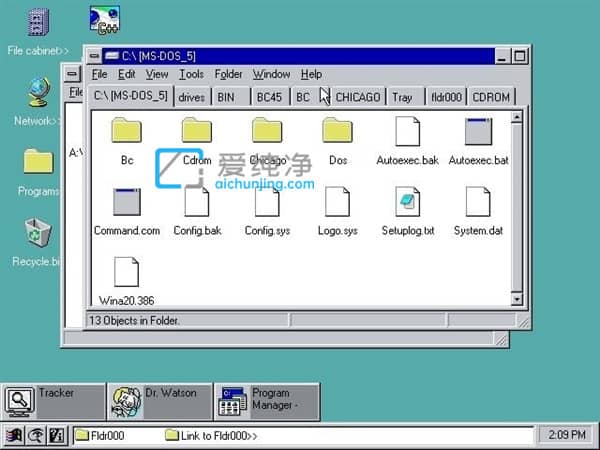
Task: Select the Dos folder icon
Action: tap(337, 130)
